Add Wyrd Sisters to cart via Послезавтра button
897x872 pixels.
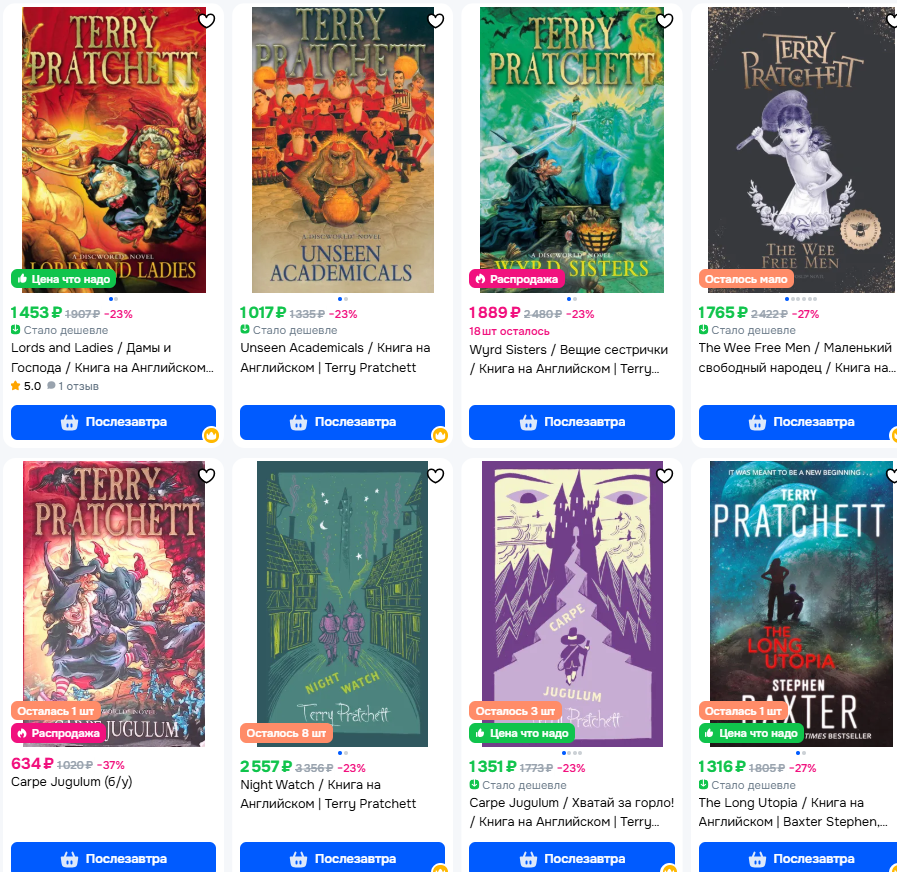pyautogui.click(x=571, y=422)
